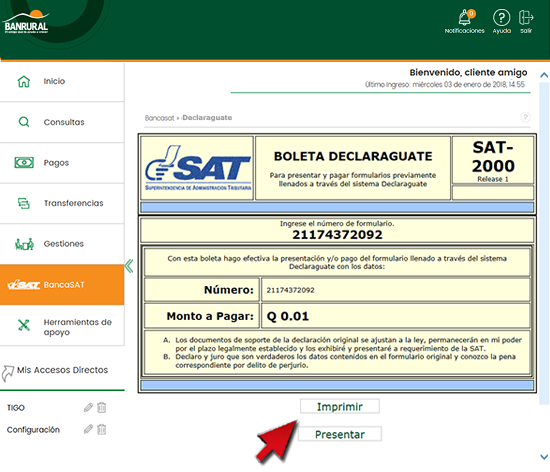Click the Ingrese el número de formulario text
This screenshot has width=550, height=472.
(x=337, y=223)
